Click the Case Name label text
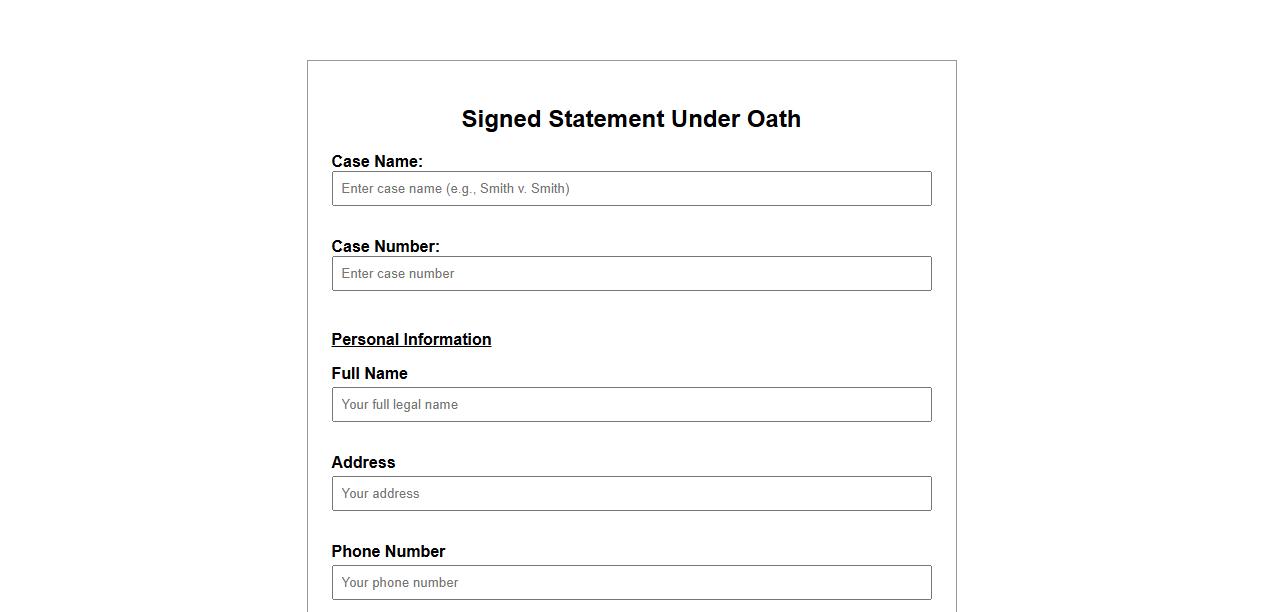This screenshot has height=612, width=1263. click(x=377, y=161)
